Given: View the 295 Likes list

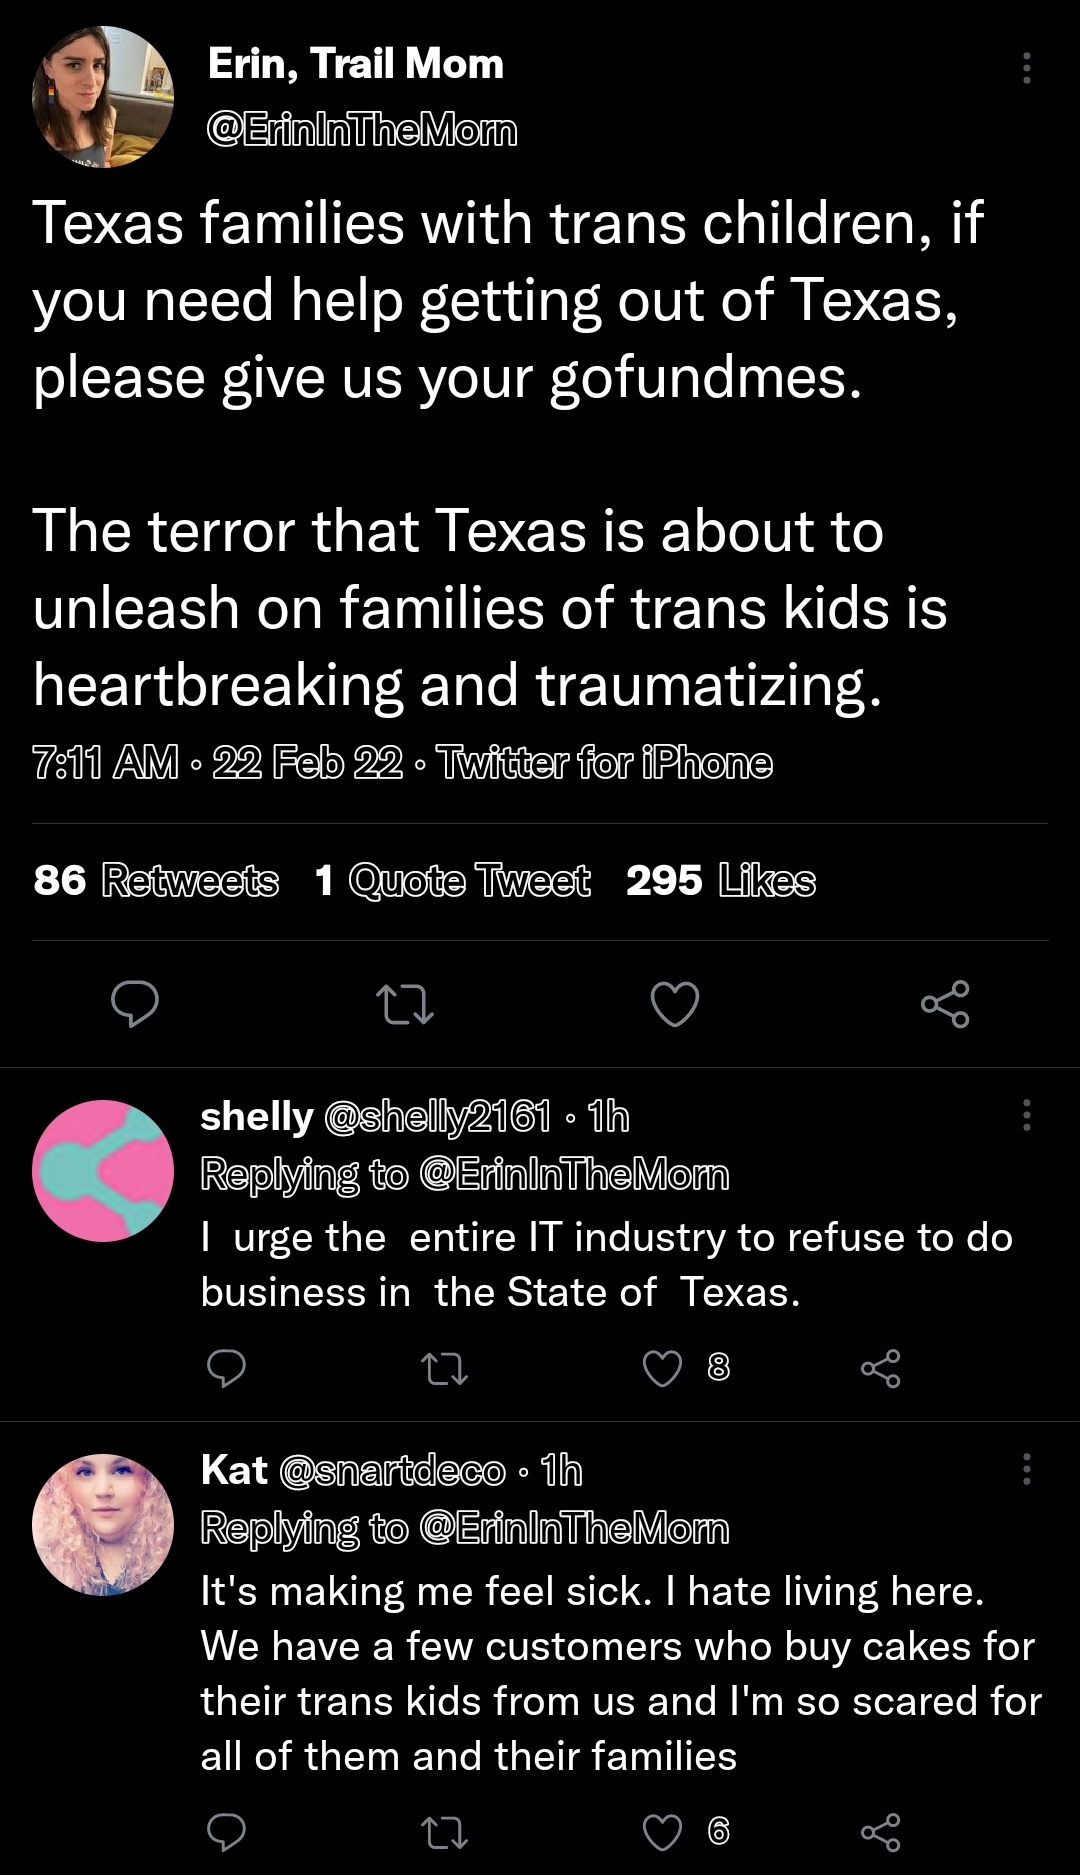Looking at the screenshot, I should 720,881.
